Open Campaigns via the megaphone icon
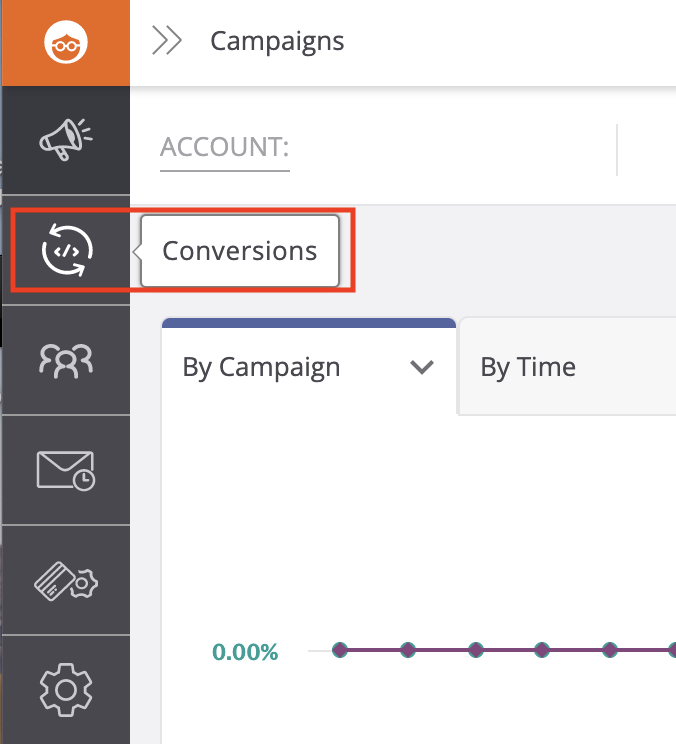Screen dimensions: 676x744 66,140
